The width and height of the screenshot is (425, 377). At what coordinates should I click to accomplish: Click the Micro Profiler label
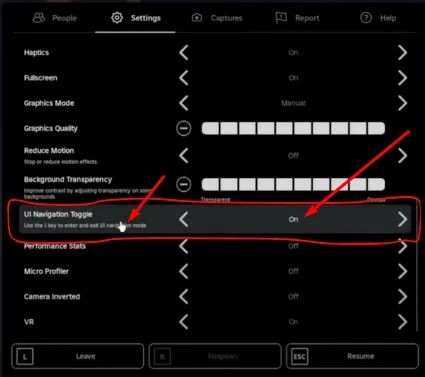point(46,271)
